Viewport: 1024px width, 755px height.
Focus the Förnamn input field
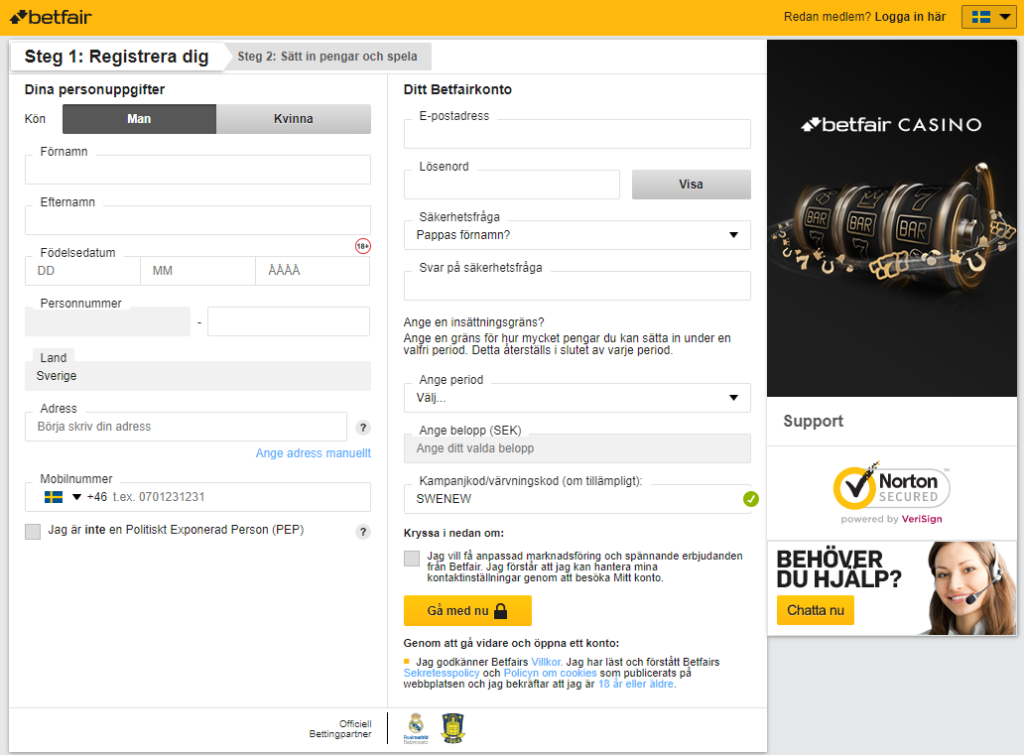pyautogui.click(x=198, y=170)
